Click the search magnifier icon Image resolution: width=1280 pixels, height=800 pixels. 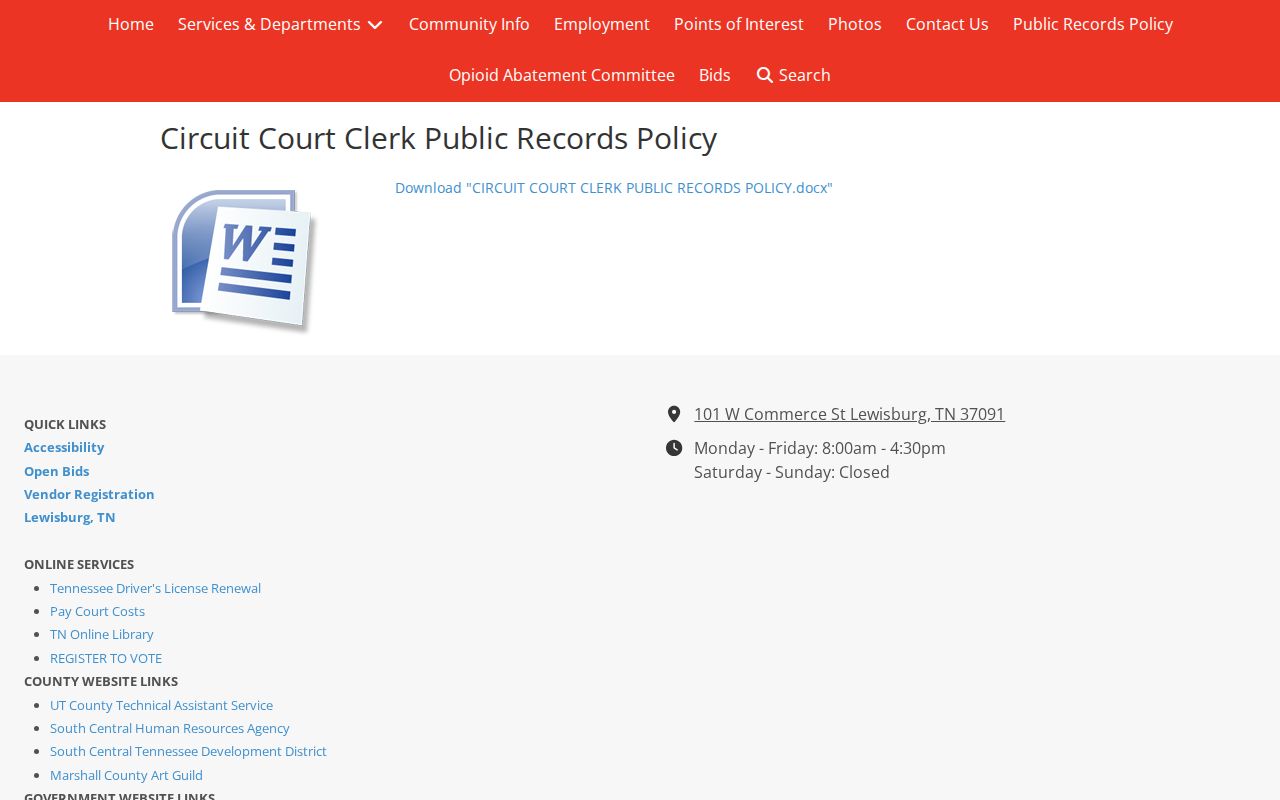point(765,75)
